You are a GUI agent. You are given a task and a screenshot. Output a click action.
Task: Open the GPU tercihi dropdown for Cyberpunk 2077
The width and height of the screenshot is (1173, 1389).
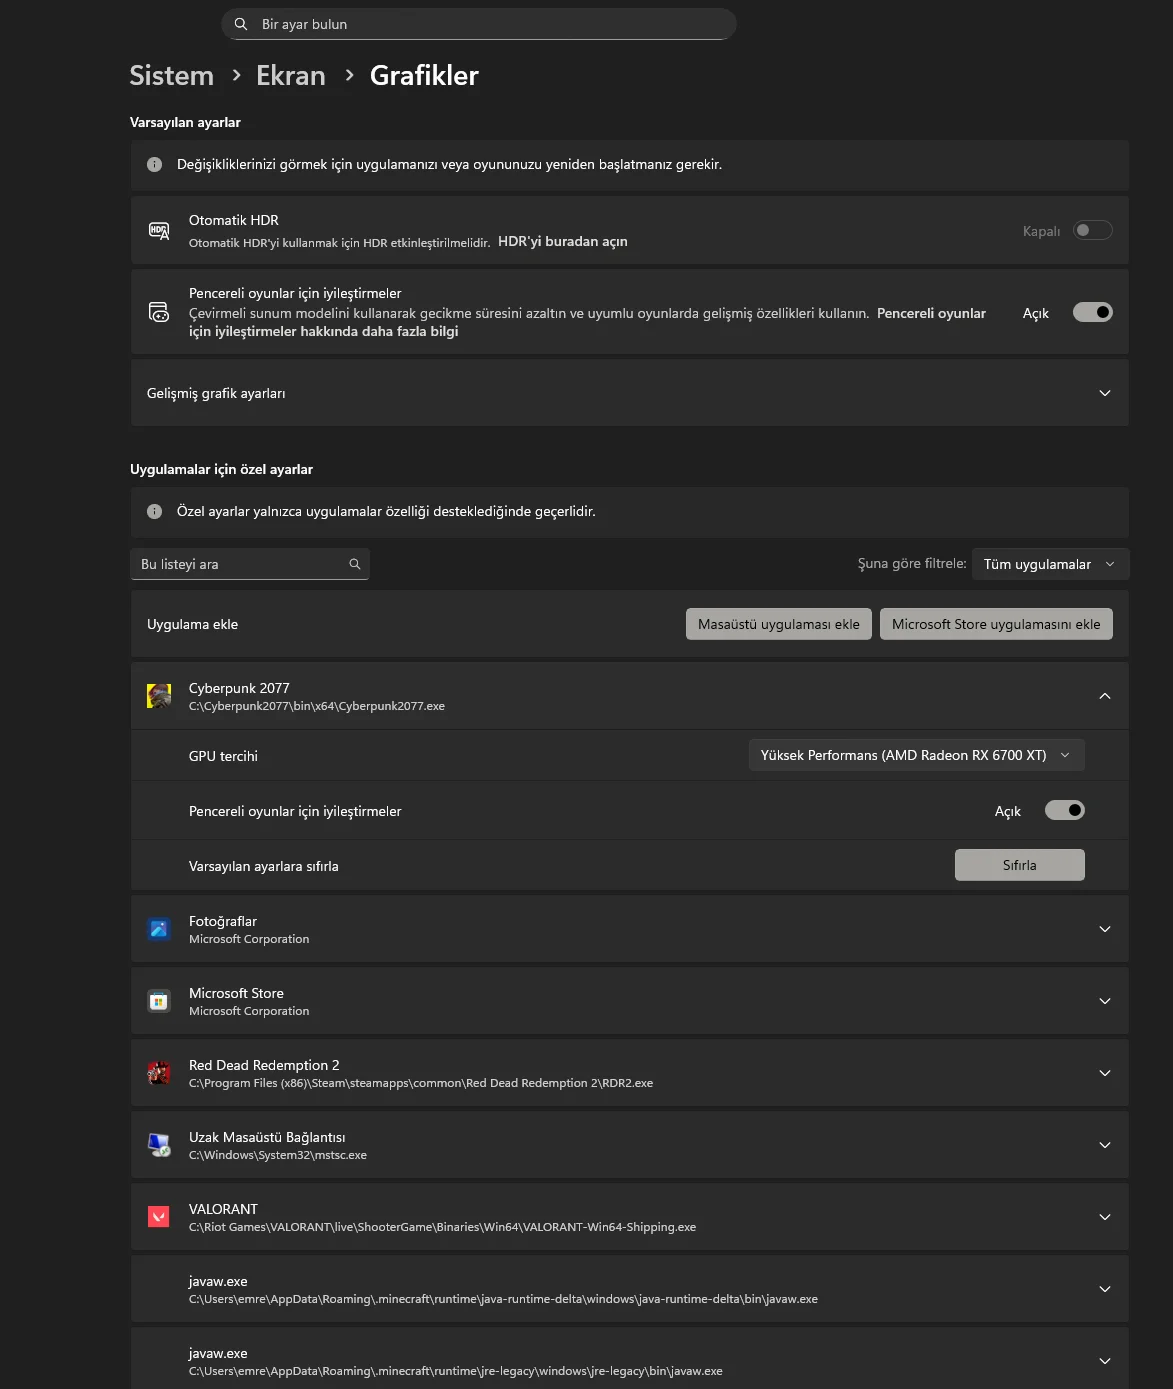click(915, 755)
